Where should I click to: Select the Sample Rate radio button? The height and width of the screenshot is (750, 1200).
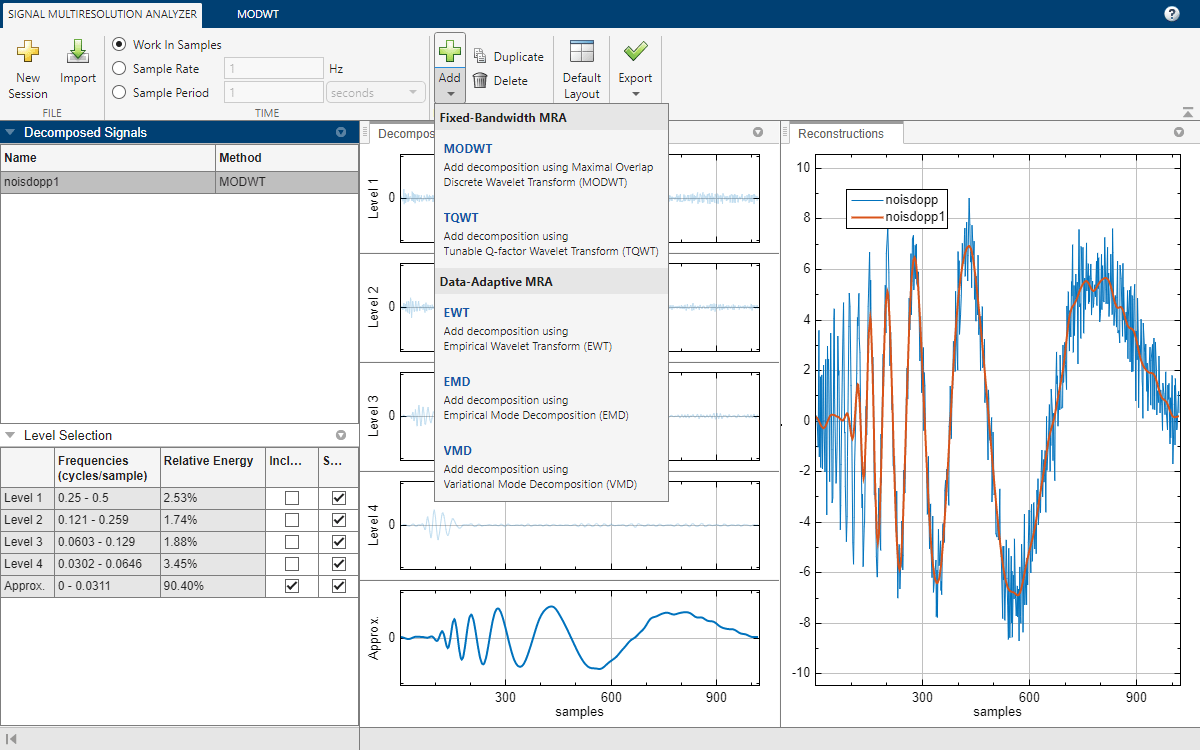tap(120, 69)
